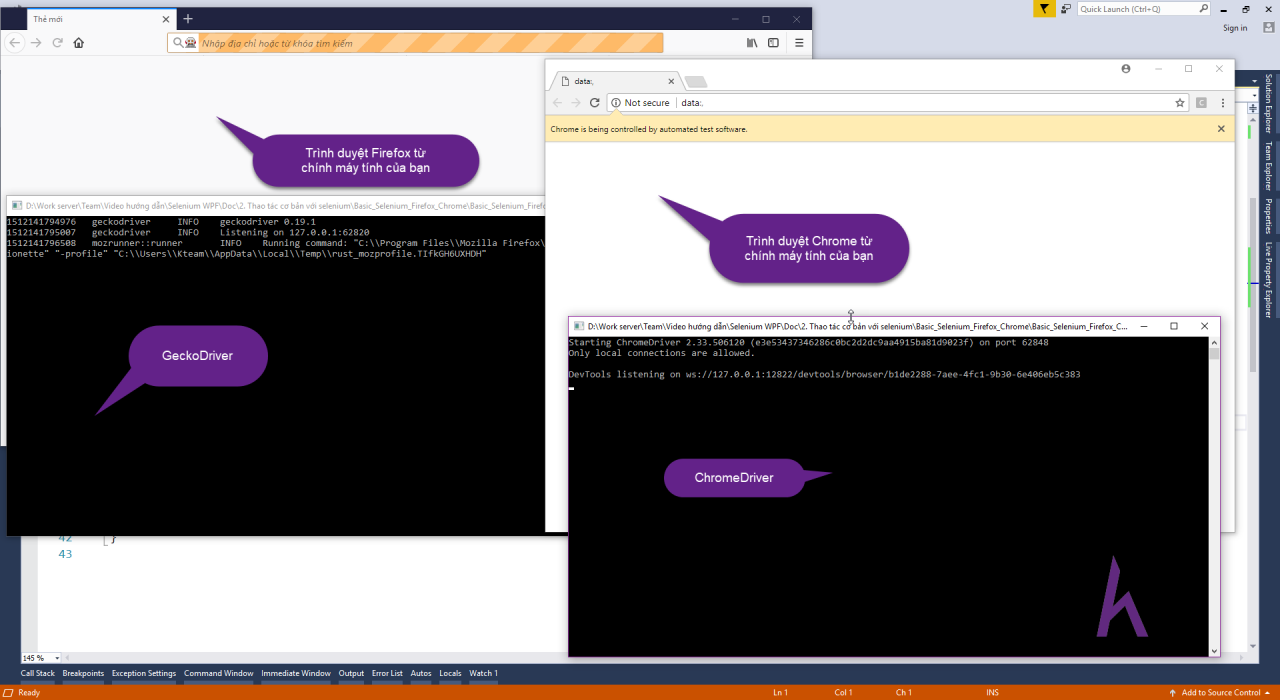Go to the Firefox home page icon
1280x700 pixels.
coord(78,43)
